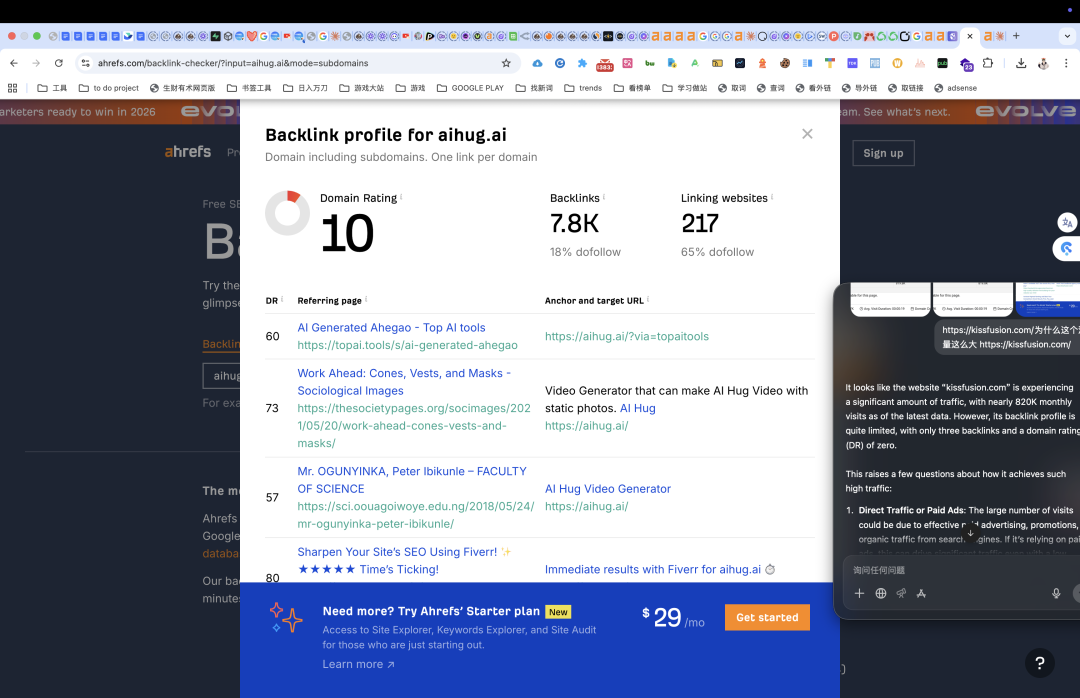Close the Backlink profile dialog
Image resolution: width=1080 pixels, height=698 pixels.
(x=807, y=134)
